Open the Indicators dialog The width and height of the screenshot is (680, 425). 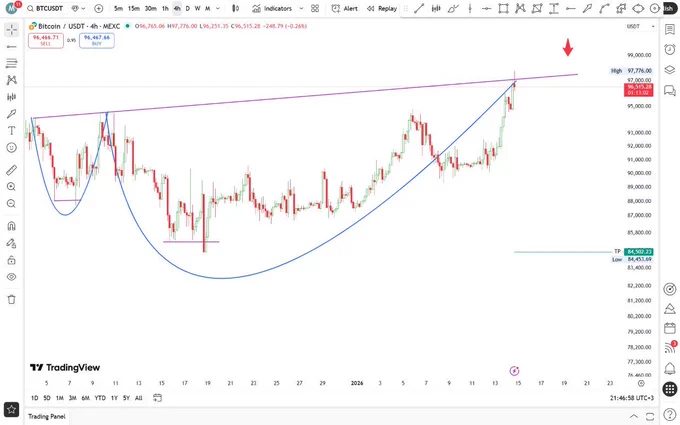[272, 8]
